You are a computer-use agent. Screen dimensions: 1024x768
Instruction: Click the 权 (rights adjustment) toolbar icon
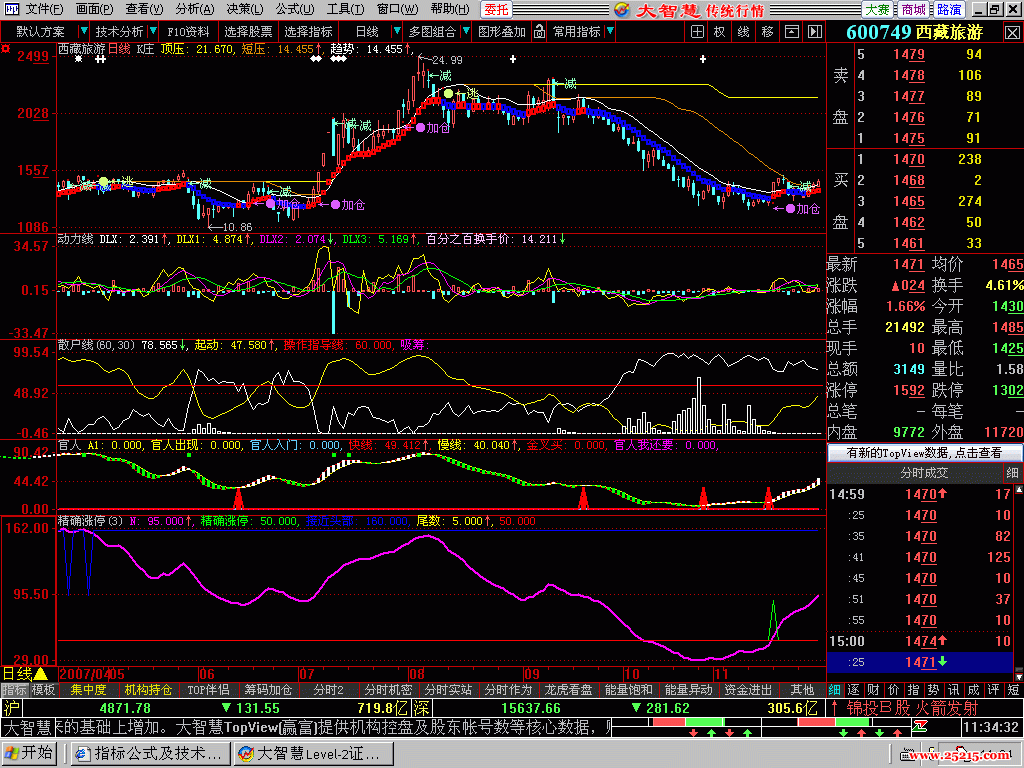click(x=719, y=31)
